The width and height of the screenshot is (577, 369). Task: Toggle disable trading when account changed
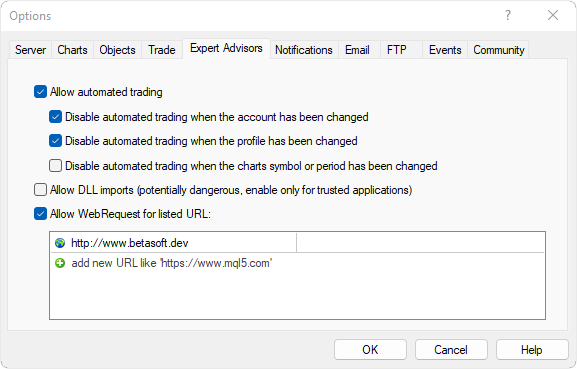pyautogui.click(x=55, y=117)
